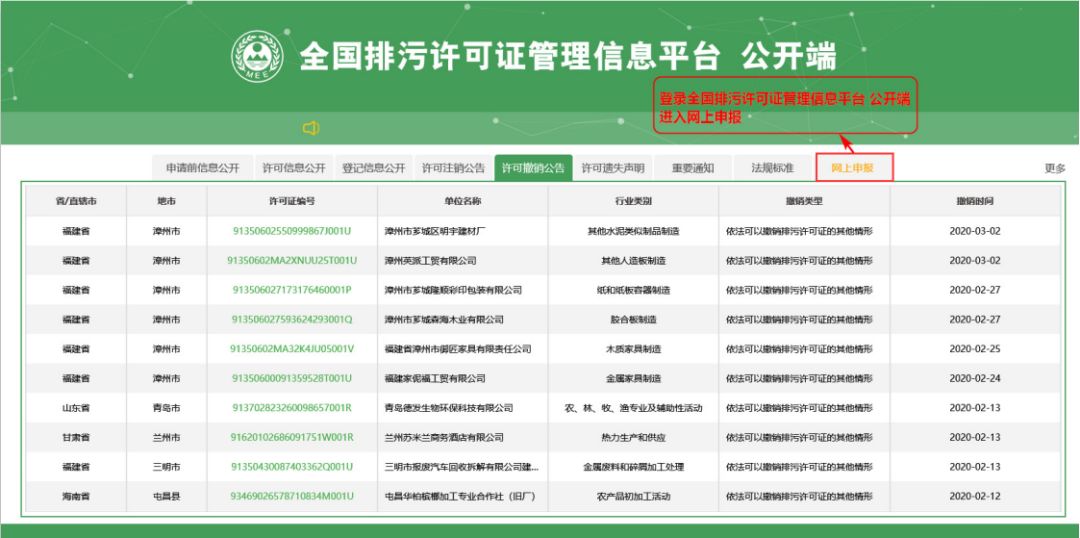Click the 许可证编号 column header
Image resolution: width=1080 pixels, height=538 pixels.
point(292,201)
